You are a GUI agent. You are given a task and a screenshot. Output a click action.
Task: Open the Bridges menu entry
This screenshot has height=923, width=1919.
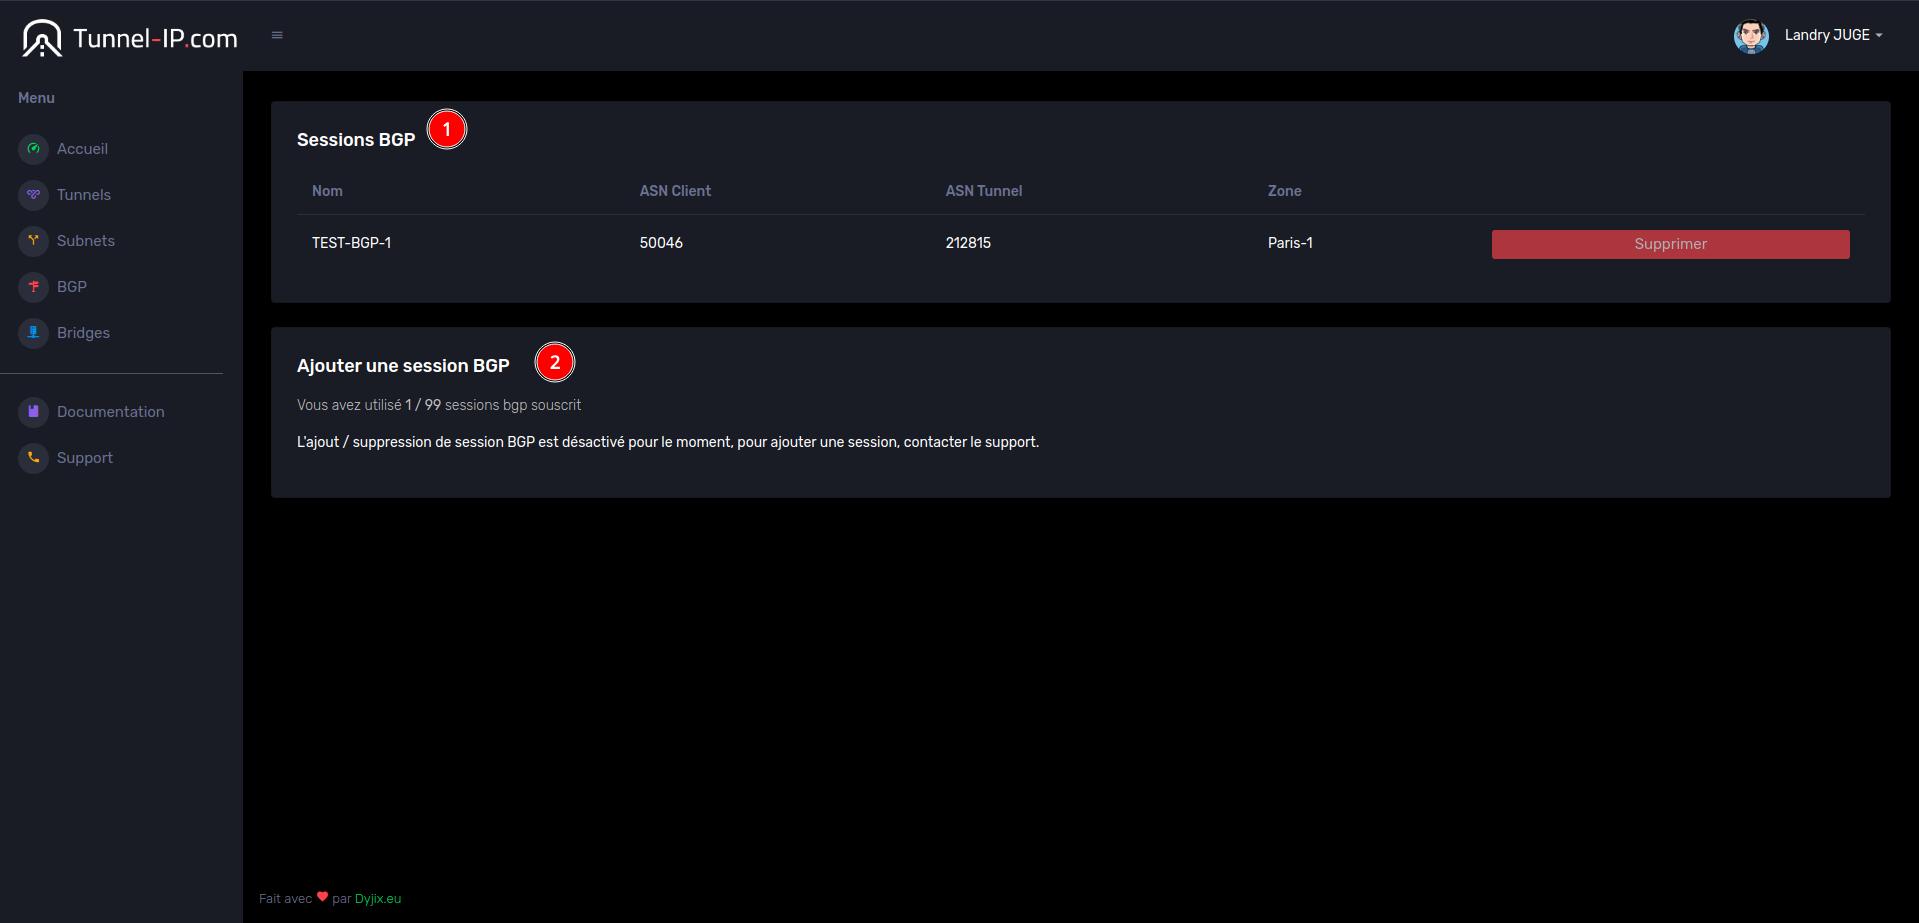click(83, 333)
